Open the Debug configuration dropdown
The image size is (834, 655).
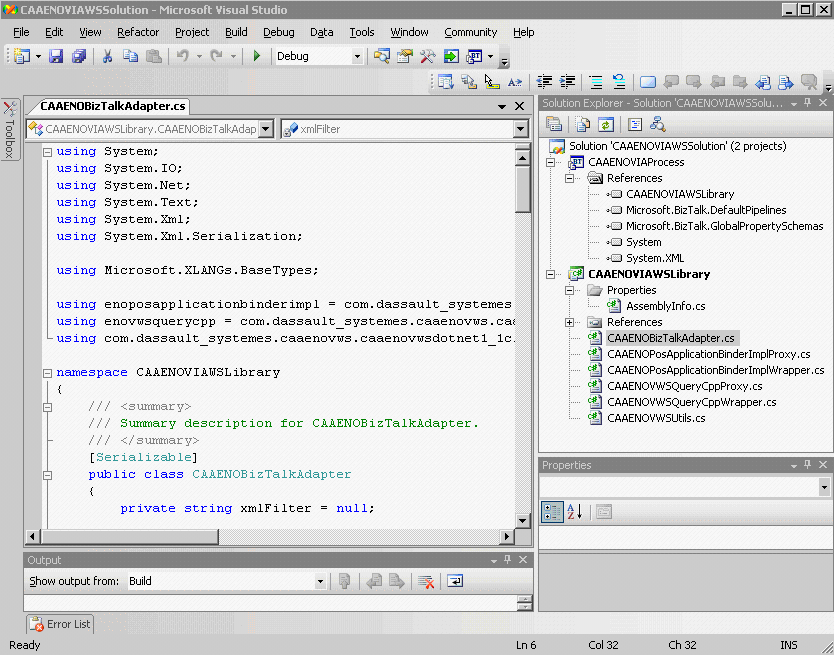tap(357, 56)
